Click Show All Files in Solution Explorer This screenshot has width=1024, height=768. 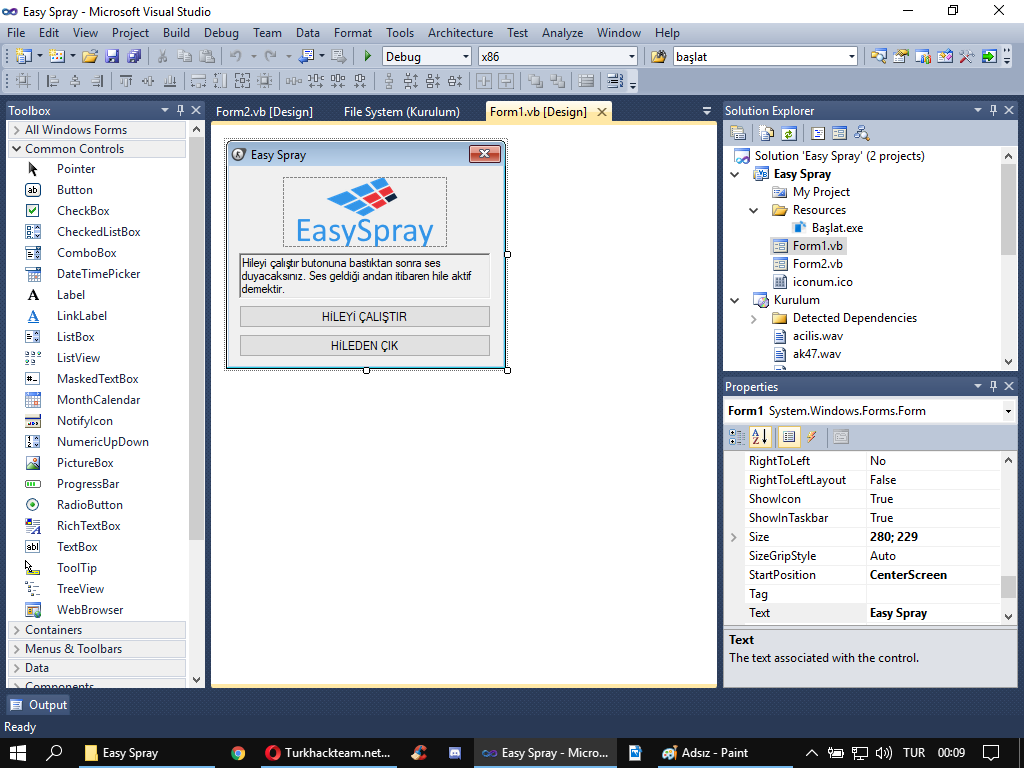[767, 133]
